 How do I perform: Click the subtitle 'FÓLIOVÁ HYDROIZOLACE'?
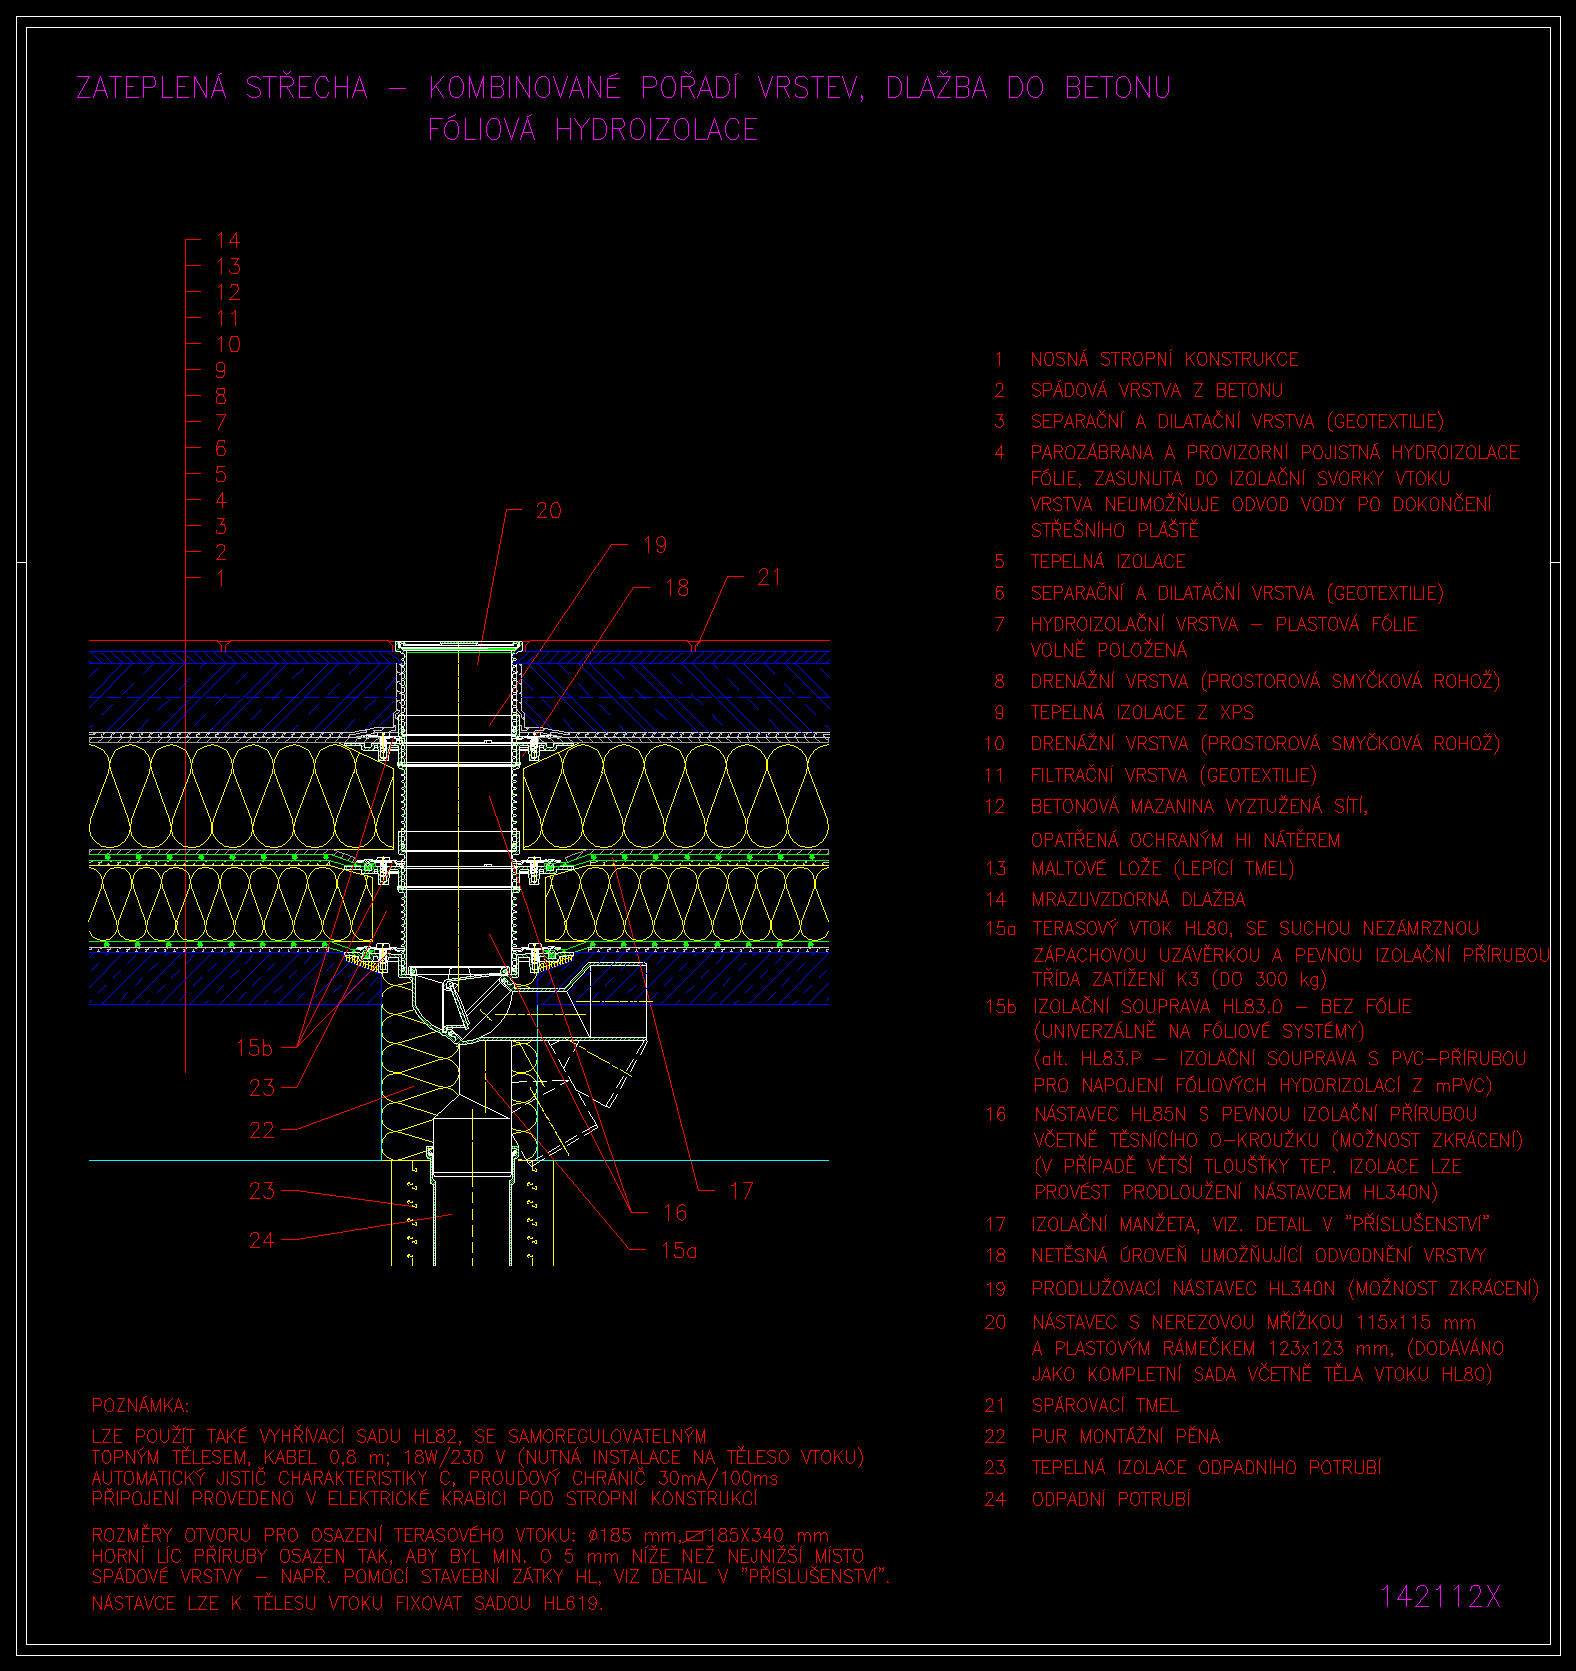pyautogui.click(x=593, y=130)
